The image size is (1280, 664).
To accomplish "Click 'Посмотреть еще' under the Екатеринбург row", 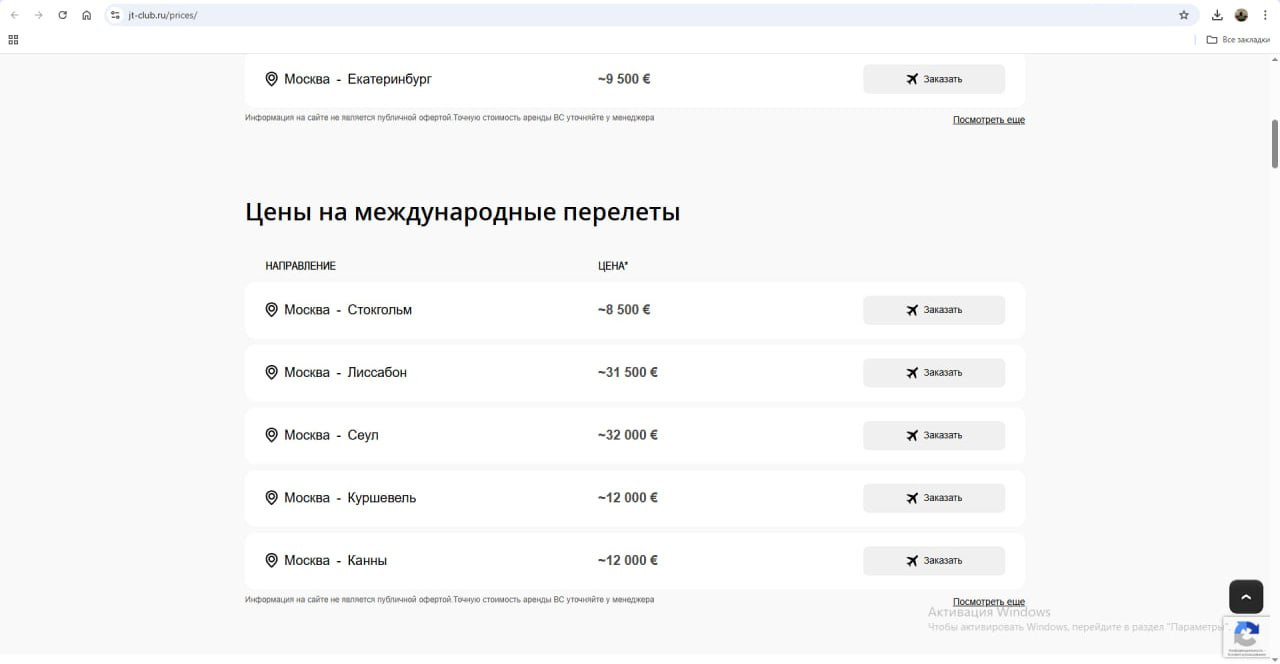I will [x=988, y=120].
